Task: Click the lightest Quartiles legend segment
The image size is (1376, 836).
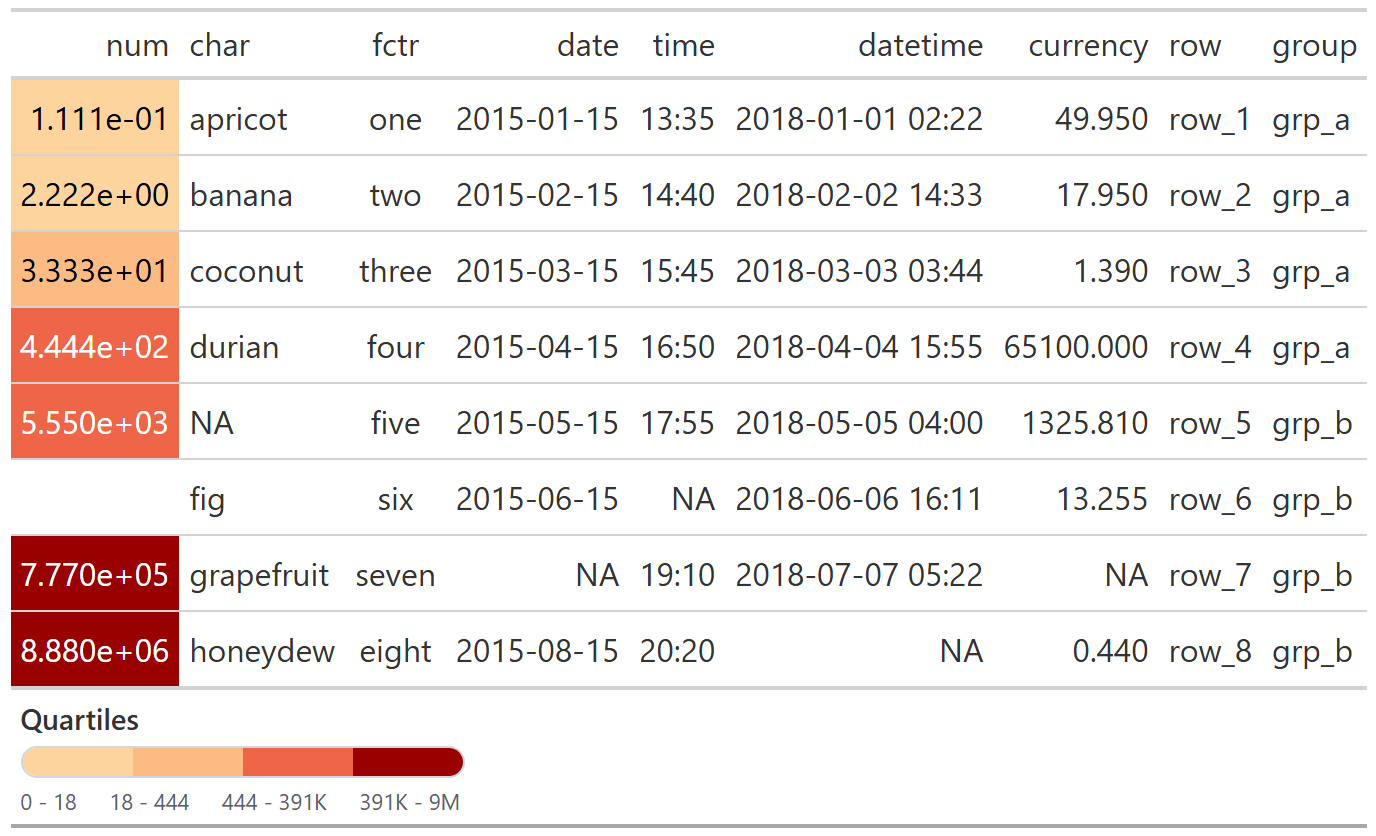Action: (x=77, y=762)
